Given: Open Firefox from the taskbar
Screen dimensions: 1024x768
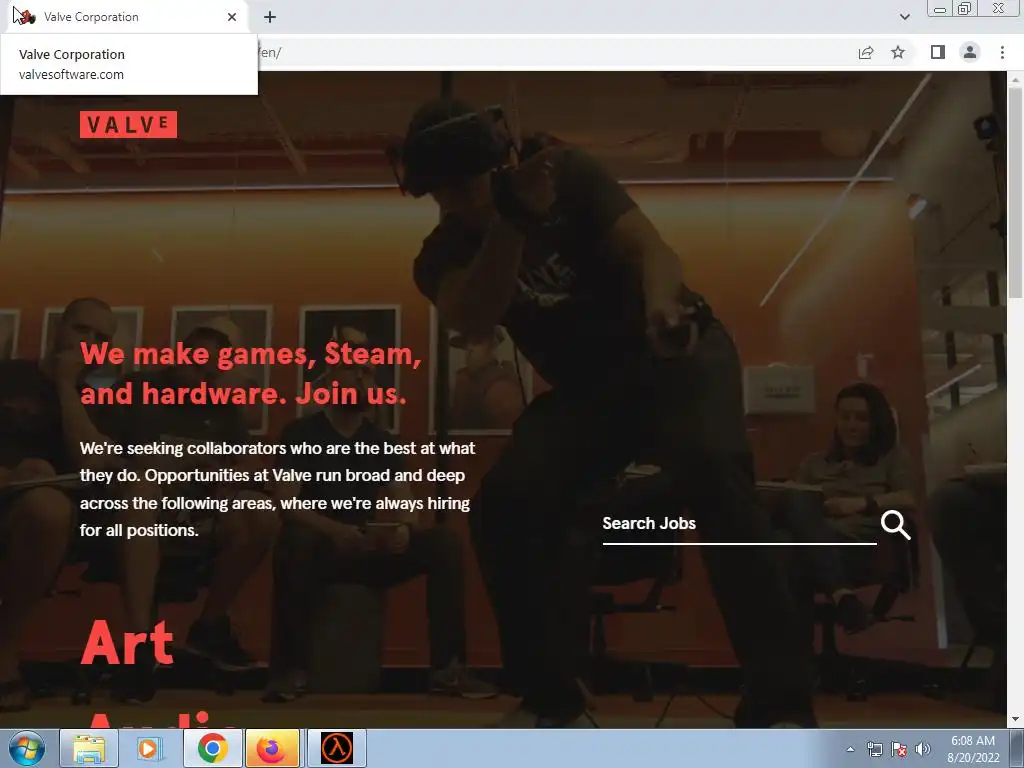Looking at the screenshot, I should (x=273, y=748).
